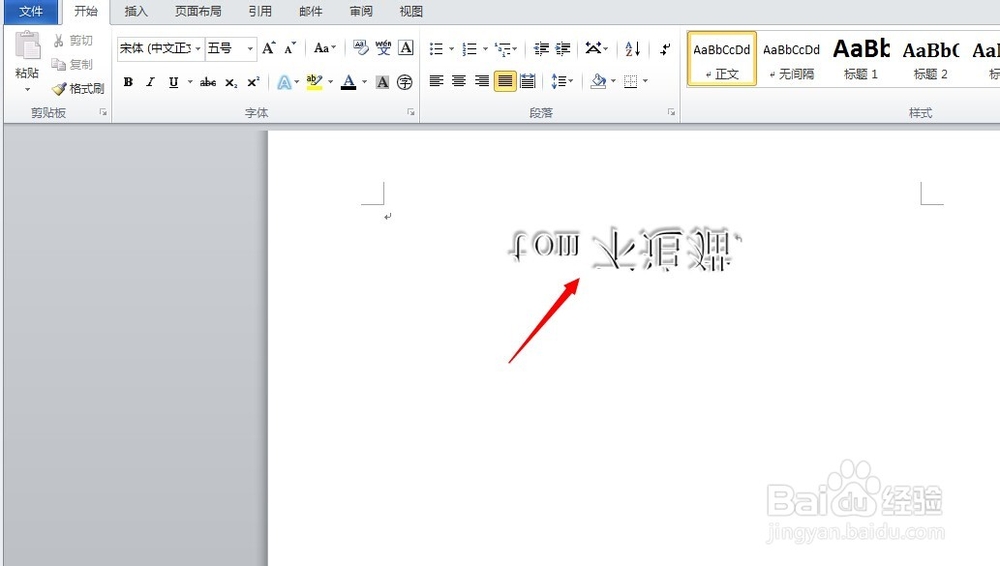Toggle justified alignment button
The width and height of the screenshot is (1000, 566).
pyautogui.click(x=504, y=81)
